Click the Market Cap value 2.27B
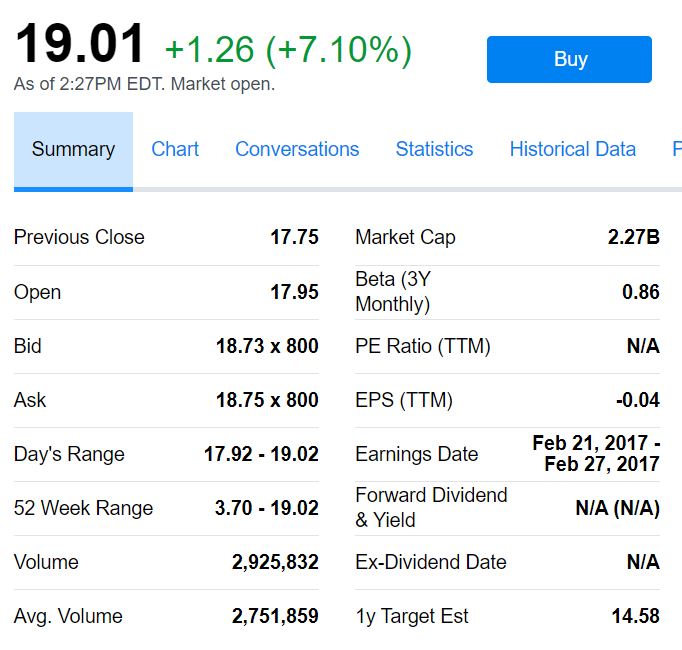Viewport: 682px width, 650px height. (633, 237)
